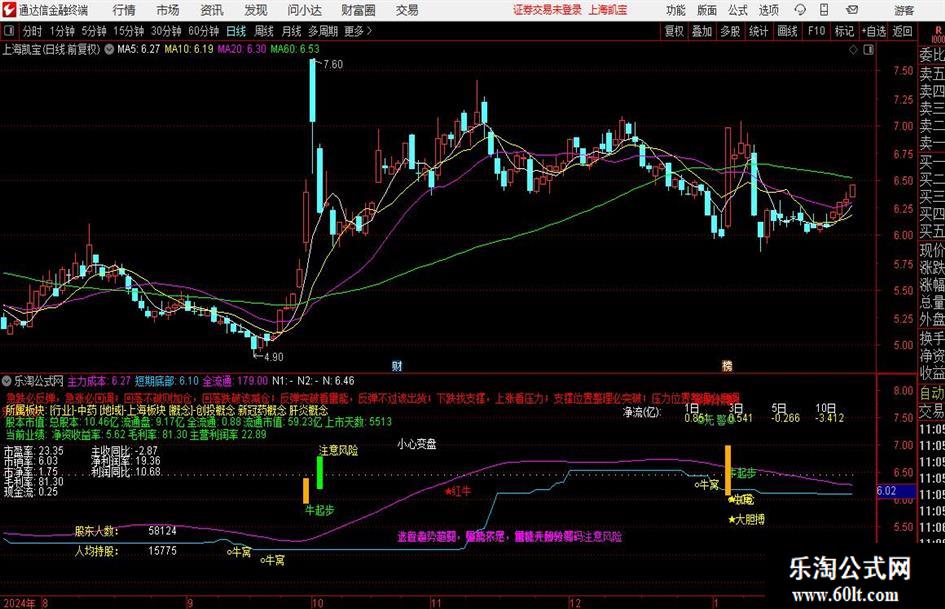Click the ★红牛 signal label
This screenshot has height=609, width=945.
458,491
